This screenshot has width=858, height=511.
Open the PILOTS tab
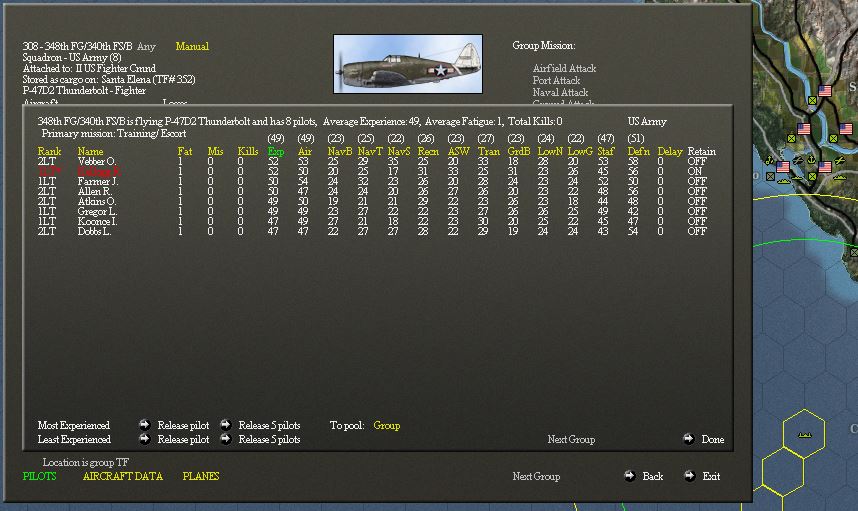point(39,476)
